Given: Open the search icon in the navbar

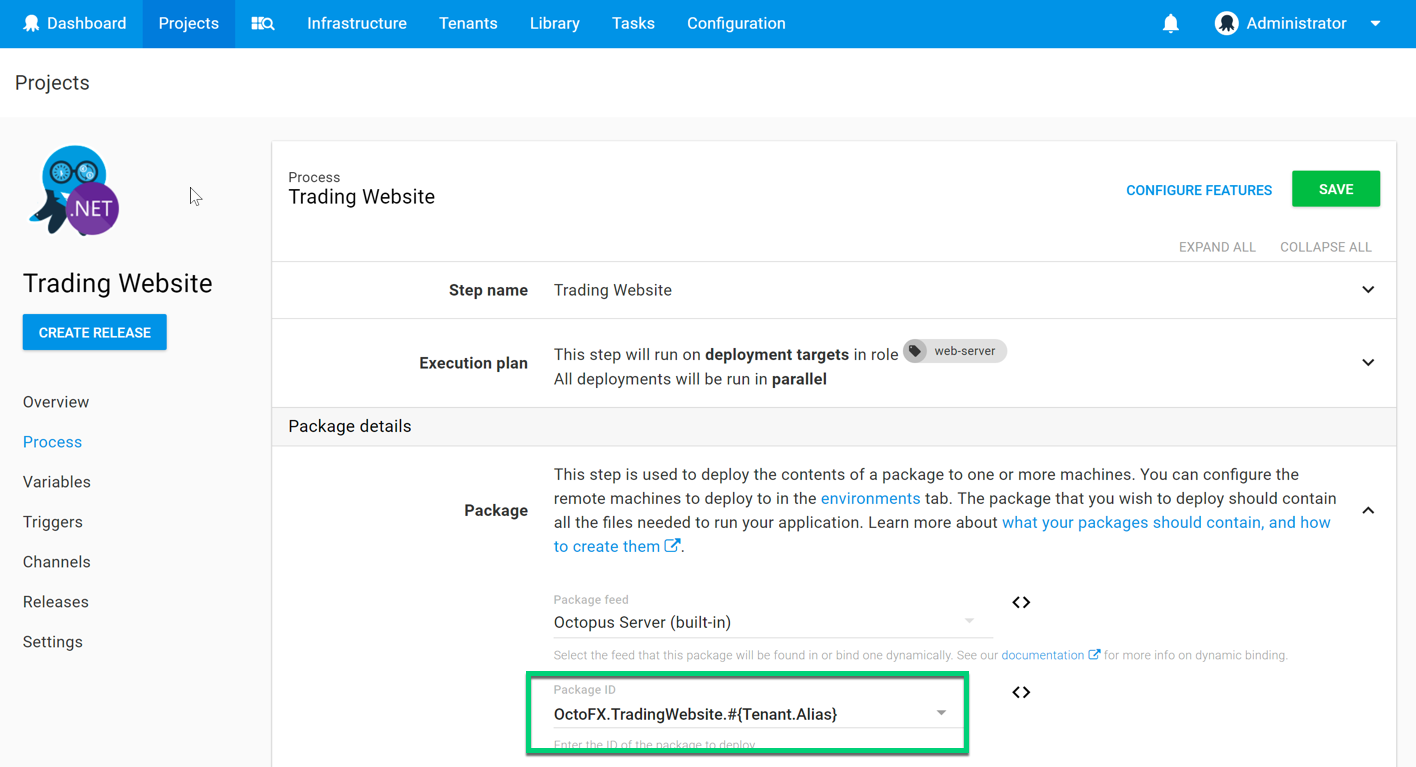Looking at the screenshot, I should [261, 23].
